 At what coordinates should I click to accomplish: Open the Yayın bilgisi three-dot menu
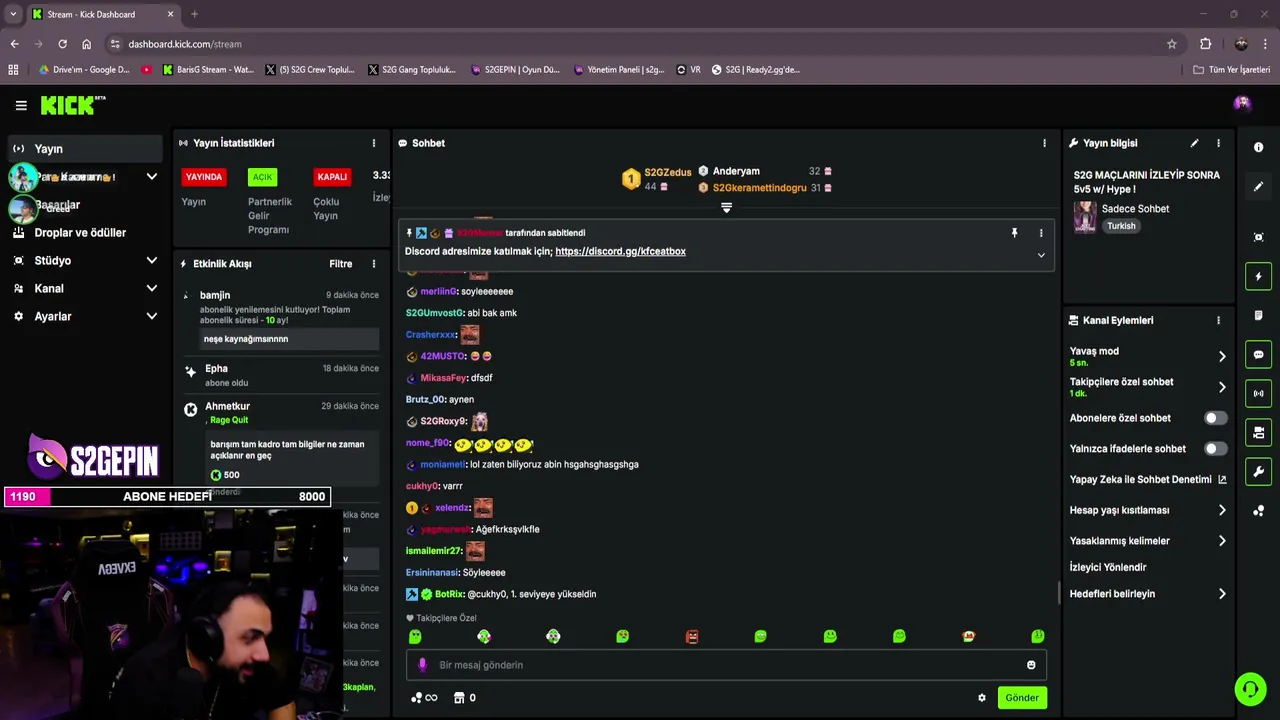(1218, 143)
